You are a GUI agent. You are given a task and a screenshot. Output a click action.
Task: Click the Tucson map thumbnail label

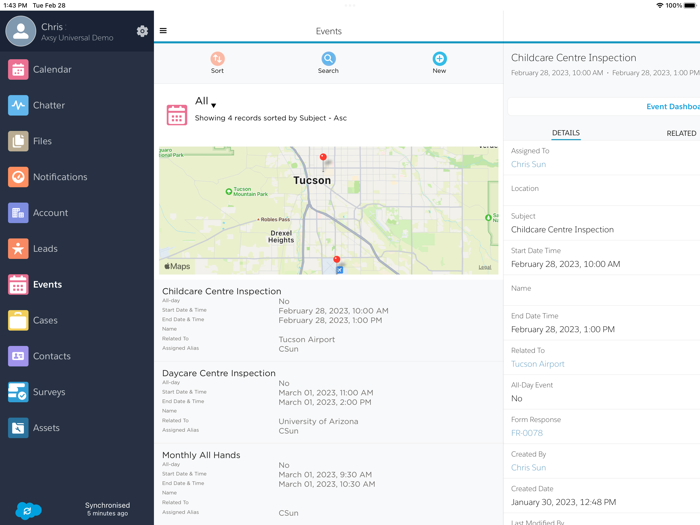(312, 180)
